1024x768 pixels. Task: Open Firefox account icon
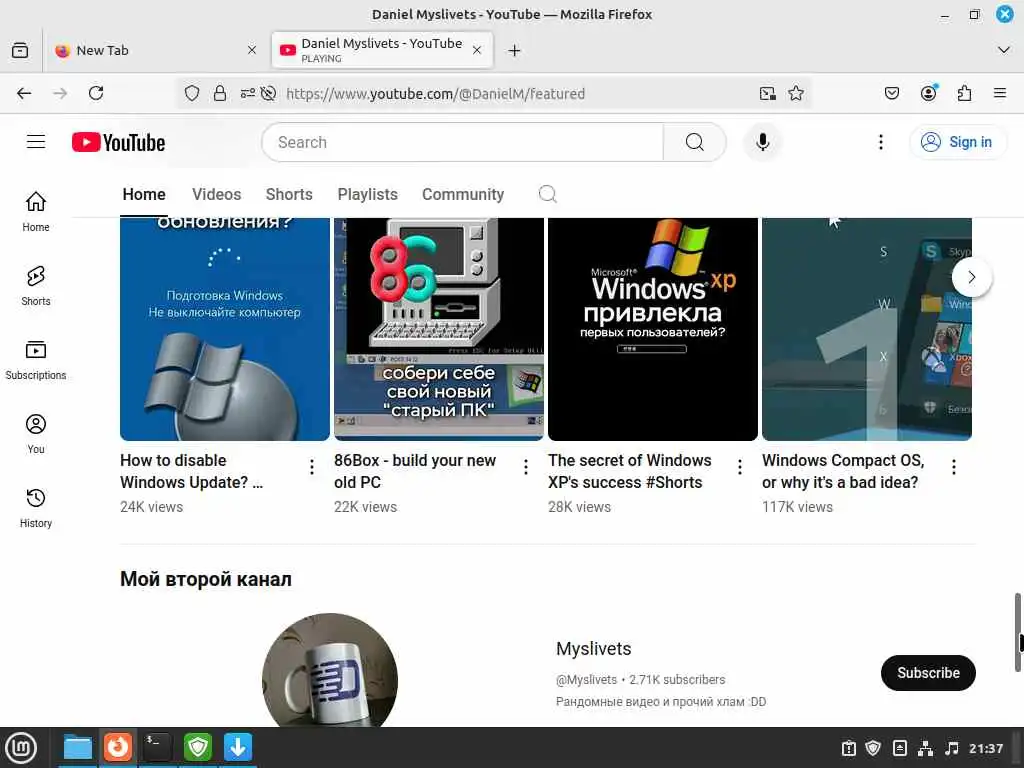(928, 93)
